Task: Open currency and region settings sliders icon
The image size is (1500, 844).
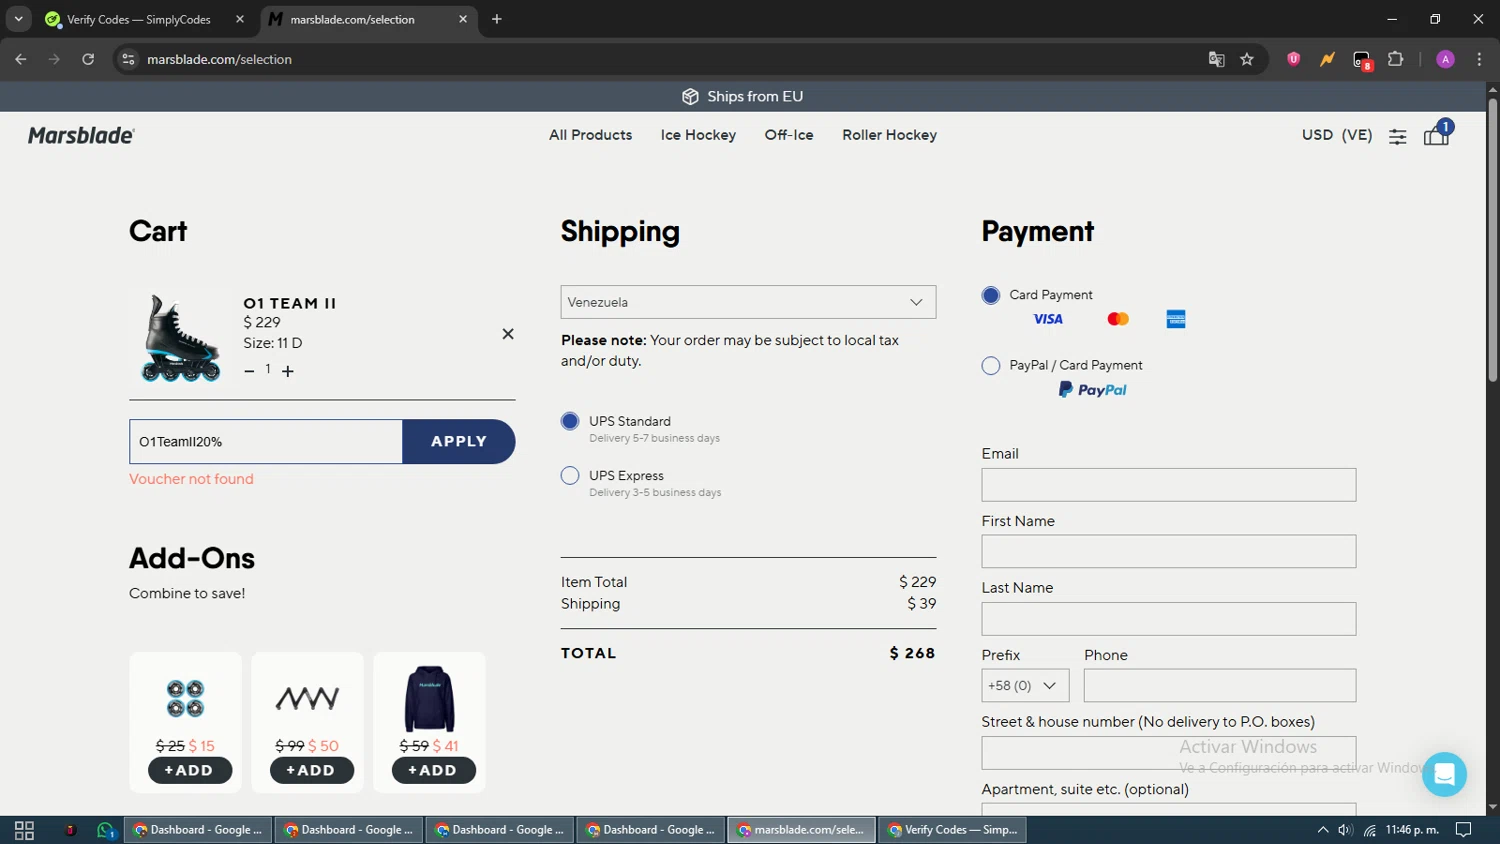Action: point(1398,137)
